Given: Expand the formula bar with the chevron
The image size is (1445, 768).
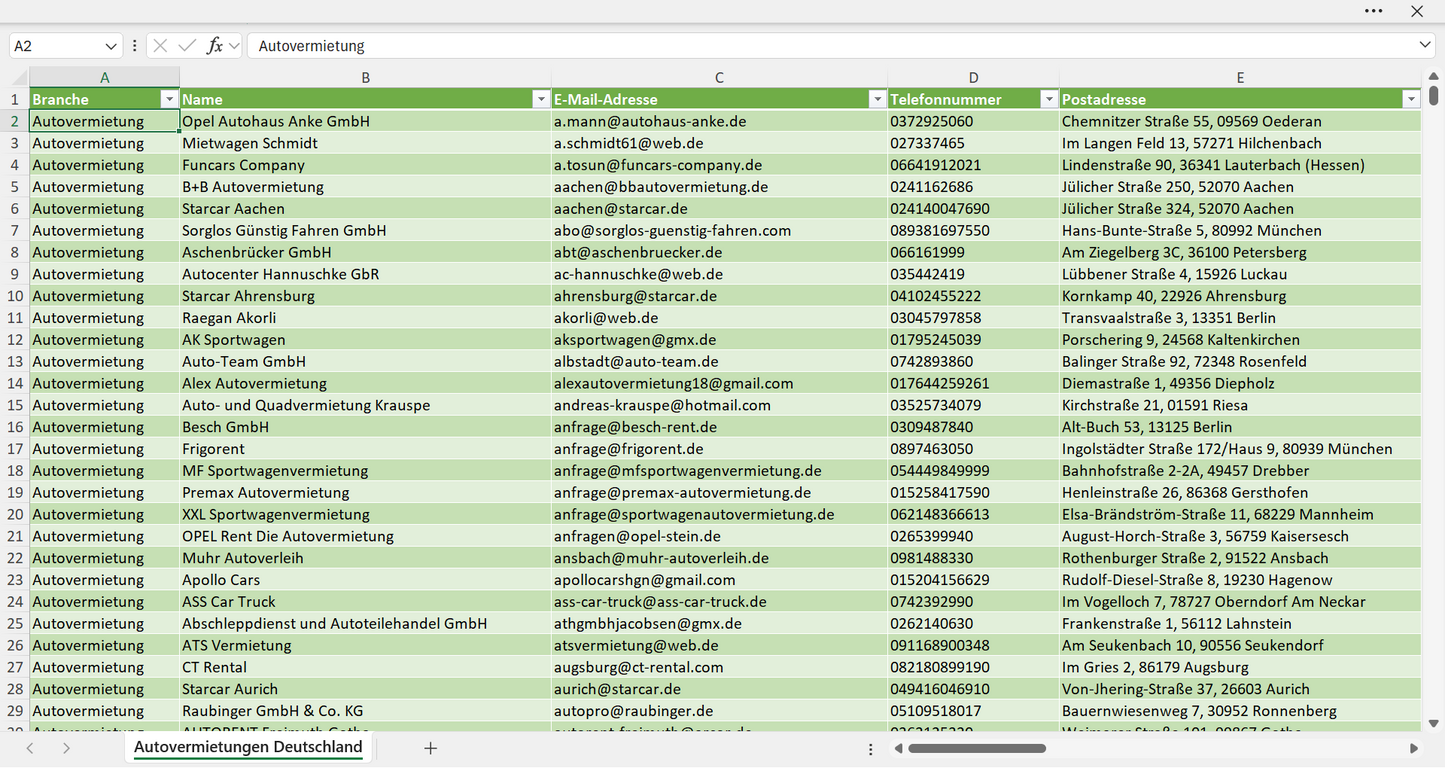Looking at the screenshot, I should 1425,46.
